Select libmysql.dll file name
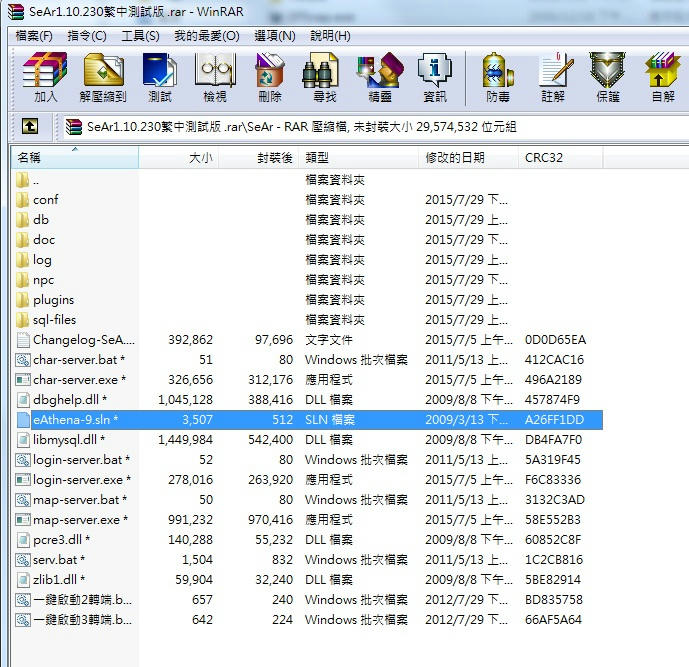This screenshot has width=689, height=667. 69,440
